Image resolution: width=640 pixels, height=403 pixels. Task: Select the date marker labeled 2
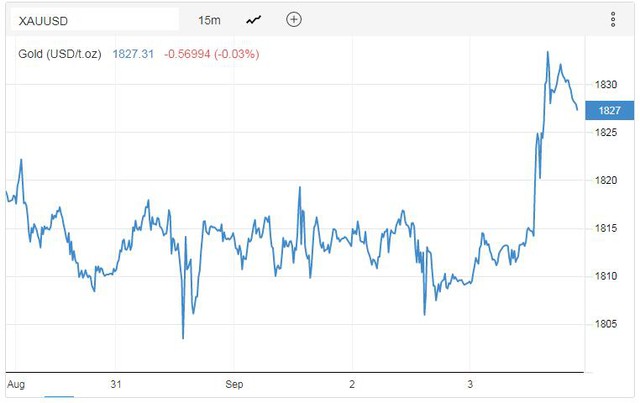click(352, 384)
